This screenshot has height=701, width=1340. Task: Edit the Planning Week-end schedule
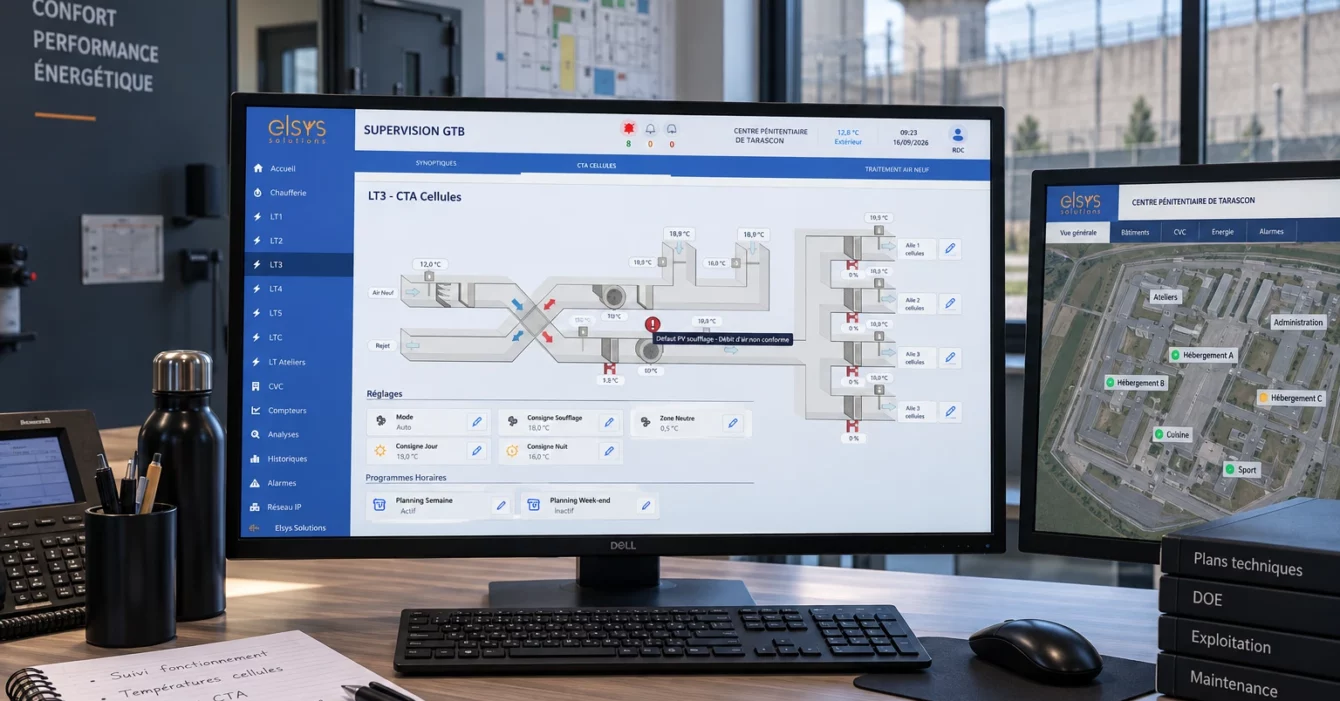click(646, 505)
